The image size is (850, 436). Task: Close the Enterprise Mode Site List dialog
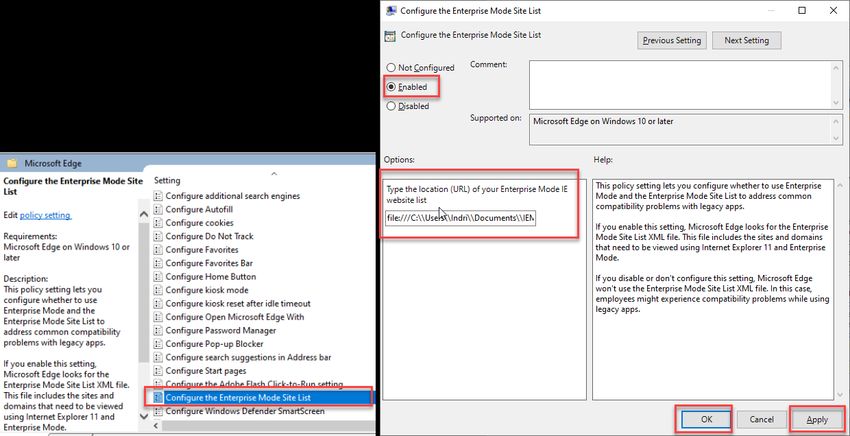[833, 10]
